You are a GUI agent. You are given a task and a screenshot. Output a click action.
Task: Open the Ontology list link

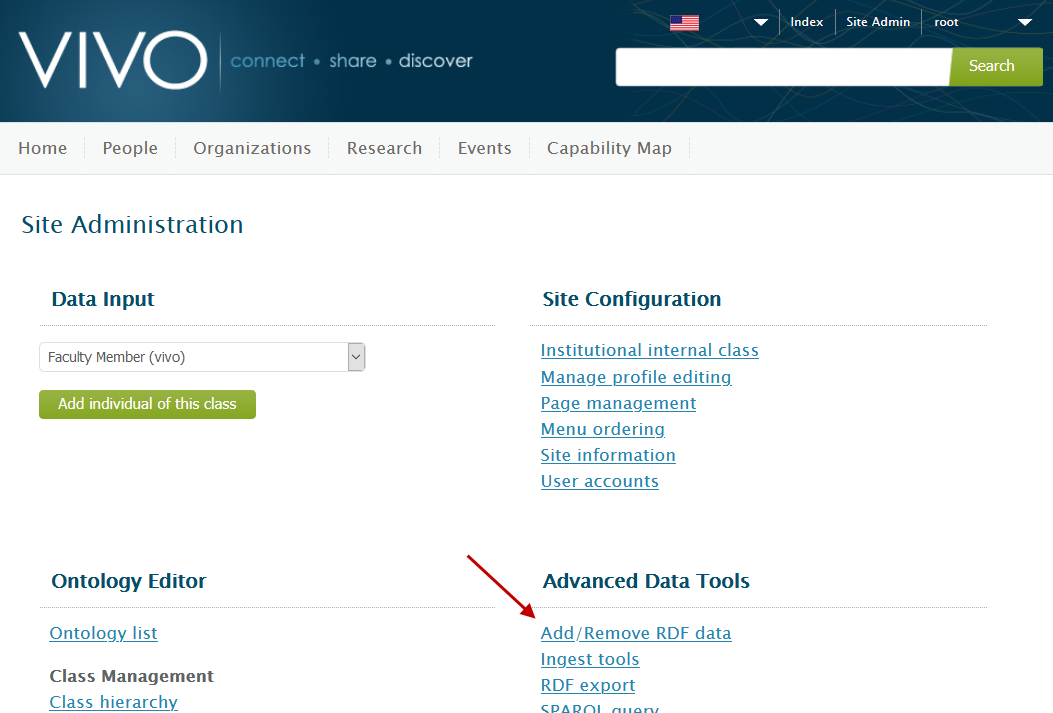tap(103, 633)
